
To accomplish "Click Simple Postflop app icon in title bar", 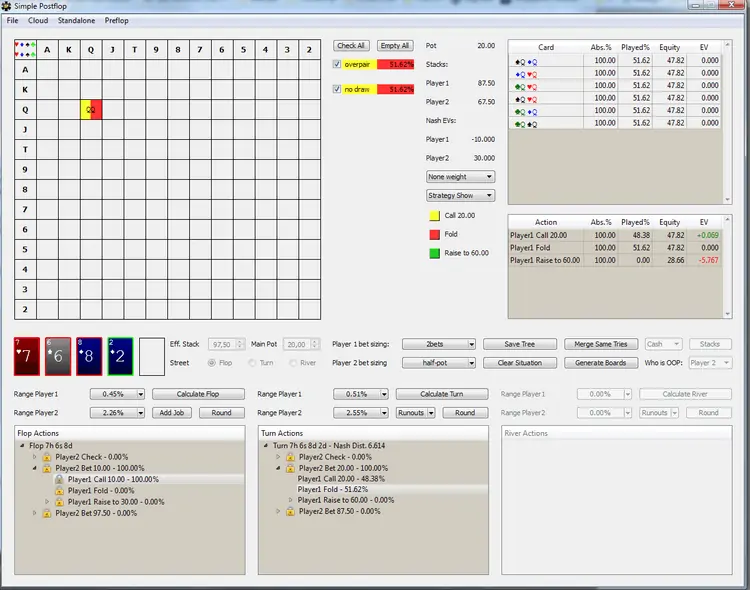I will 7,6.
